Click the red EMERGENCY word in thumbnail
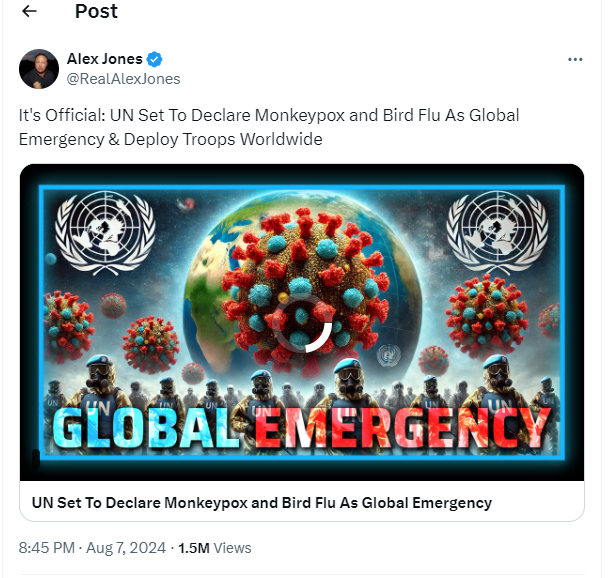 404,427
